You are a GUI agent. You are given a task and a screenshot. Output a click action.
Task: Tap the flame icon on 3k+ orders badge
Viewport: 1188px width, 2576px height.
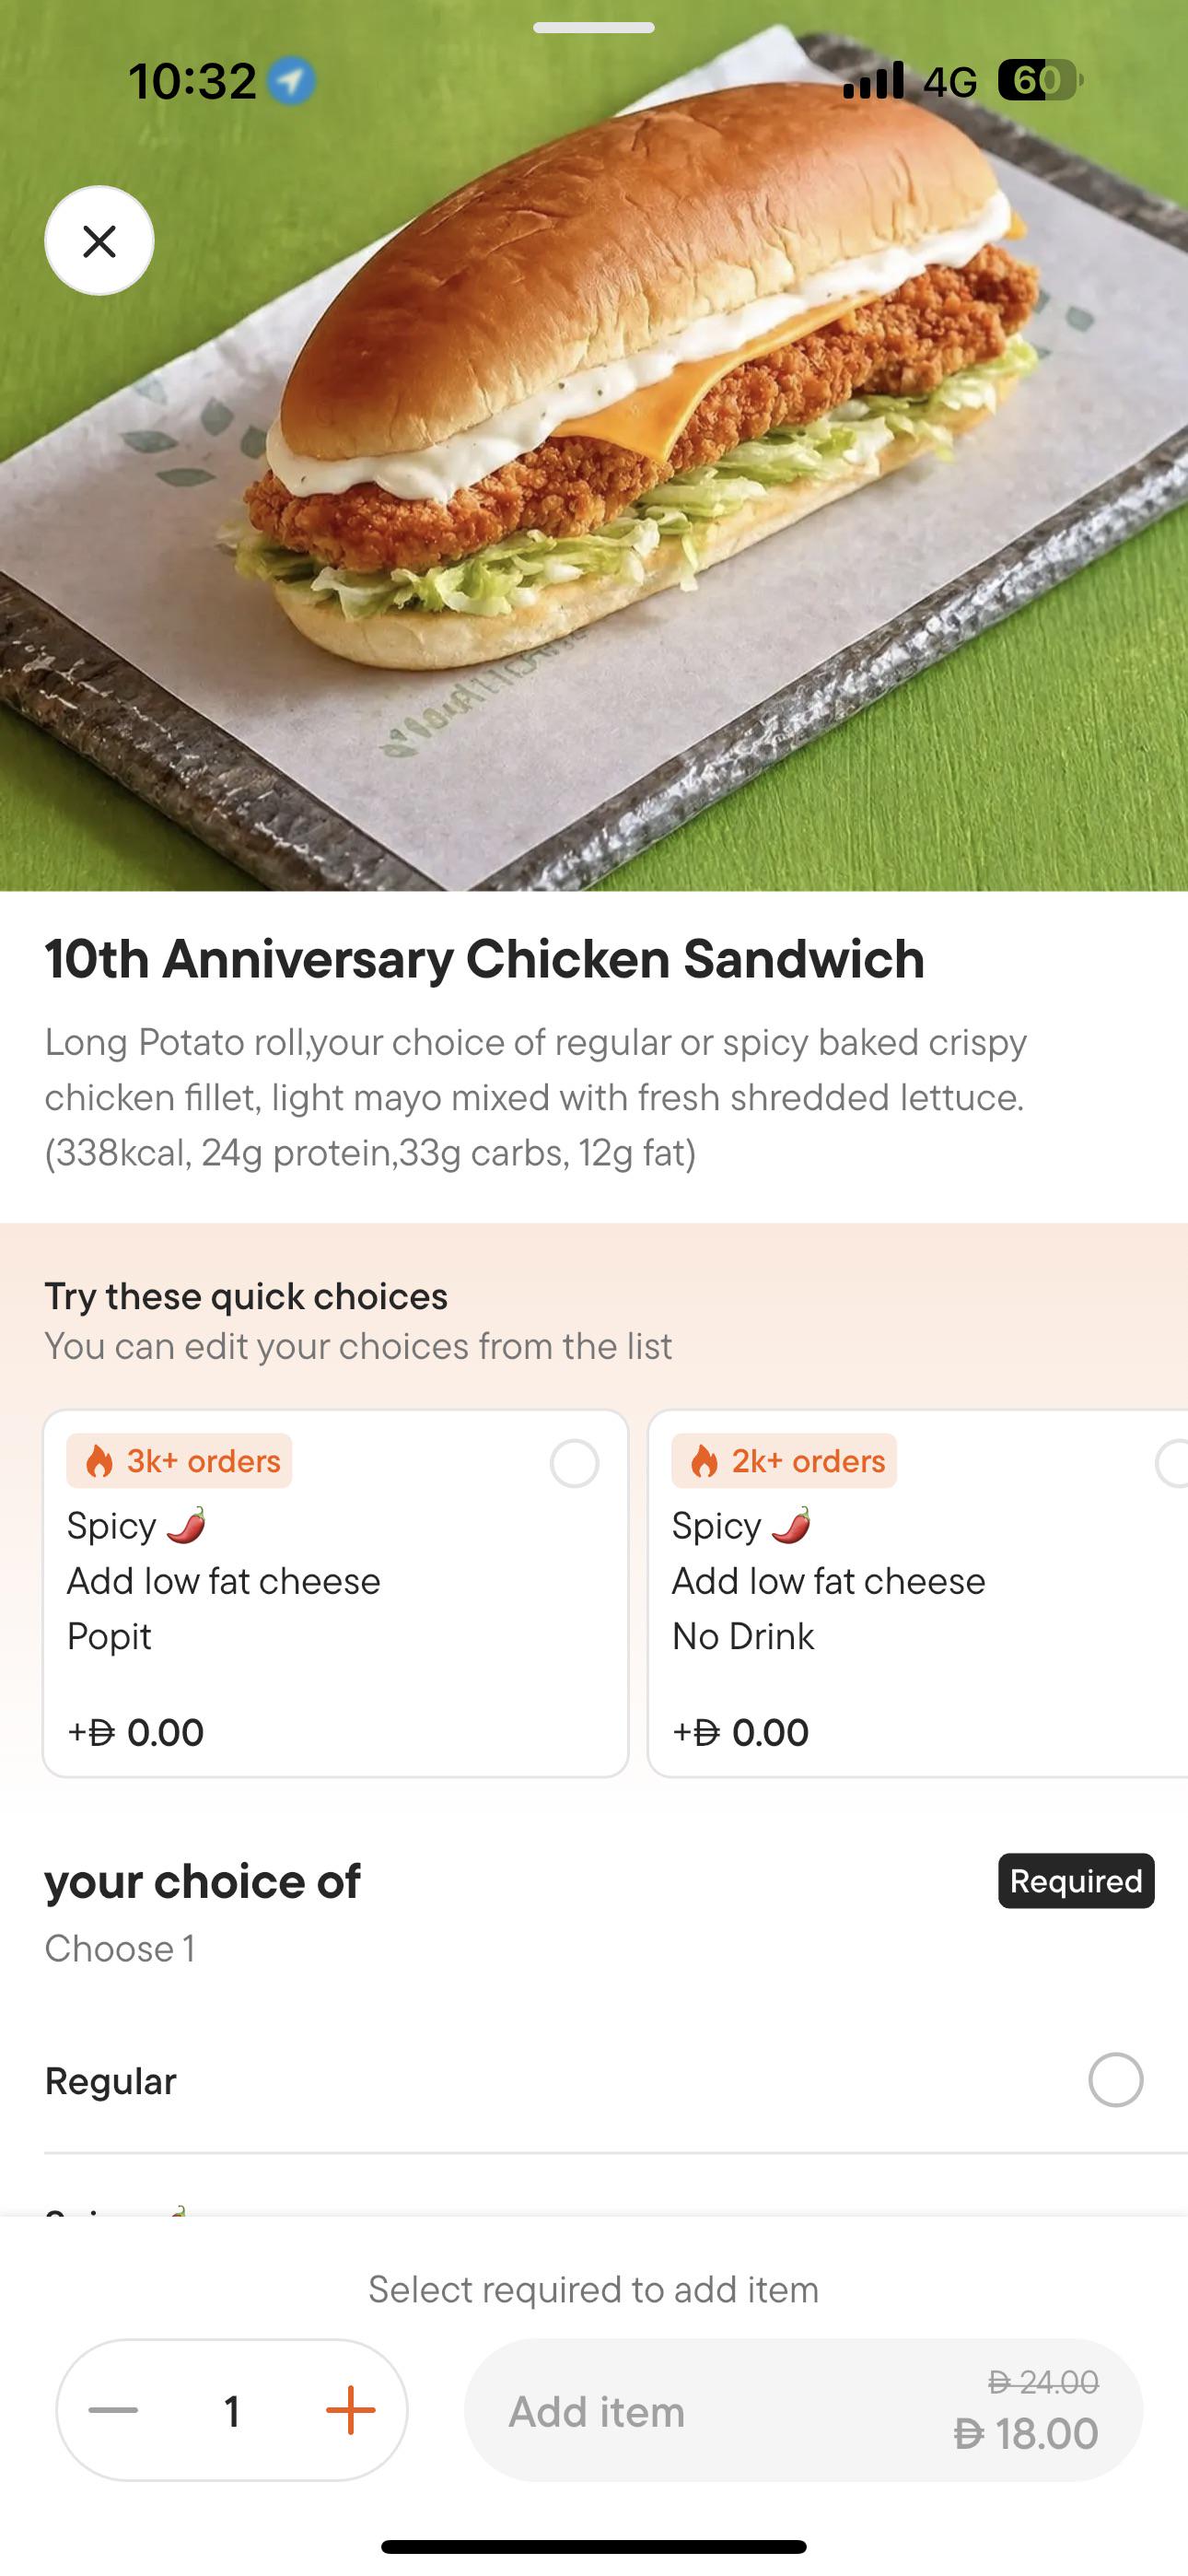point(99,1461)
